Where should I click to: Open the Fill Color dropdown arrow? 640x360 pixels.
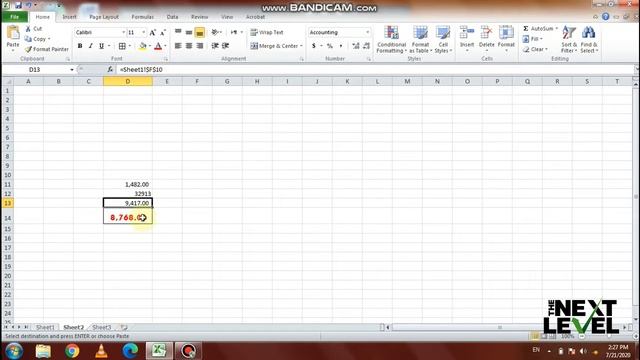coord(150,46)
